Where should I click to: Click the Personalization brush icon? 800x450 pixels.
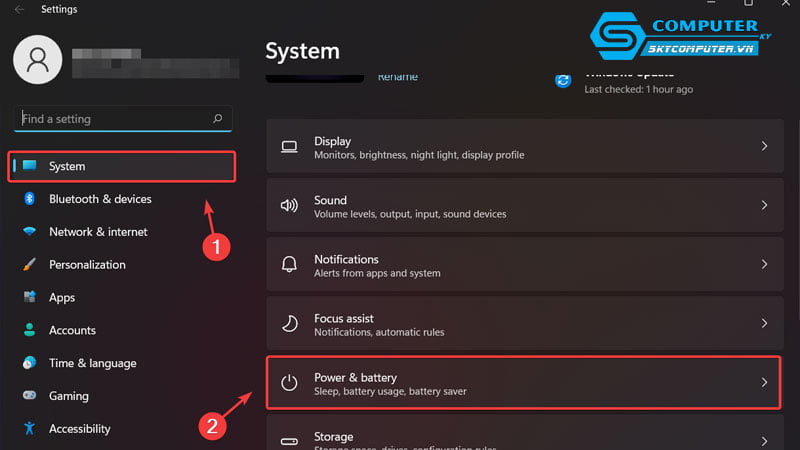(x=30, y=264)
